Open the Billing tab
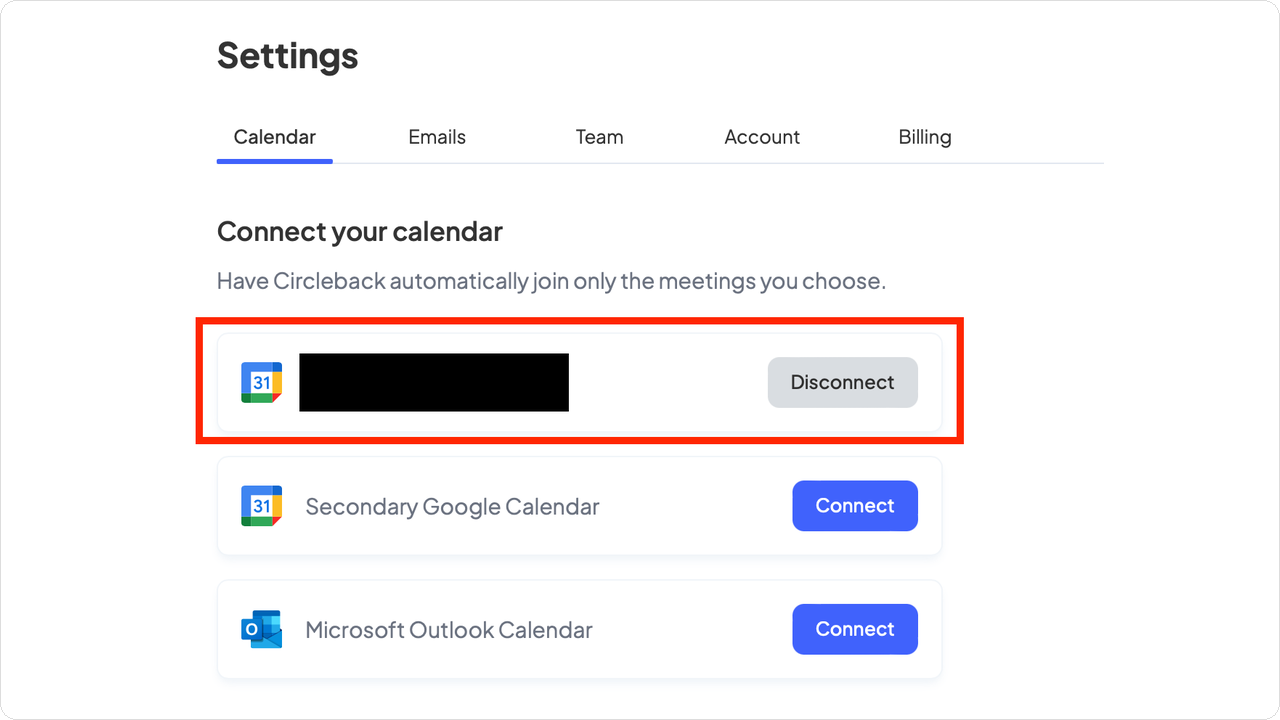Screen dimensions: 1280x720 (x=925, y=138)
